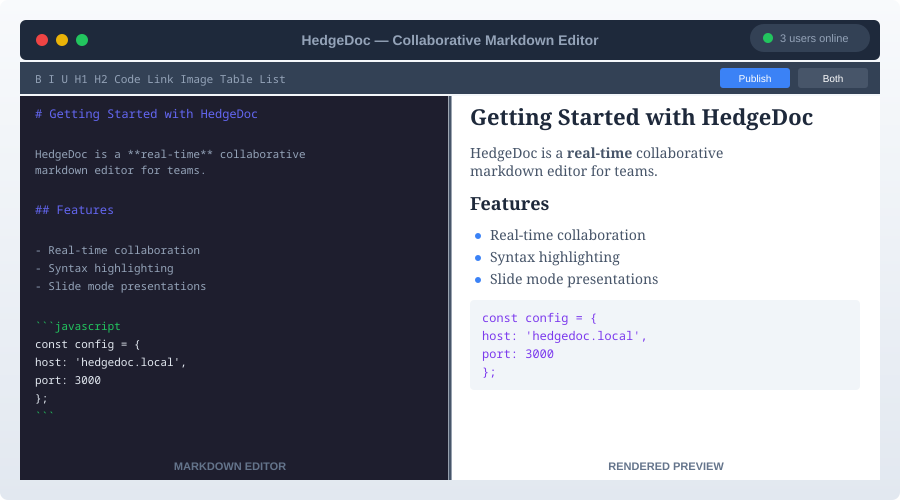This screenshot has height=500, width=900.
Task: Click 'port: 3000' in the editor
Action: pyautogui.click(x=68, y=380)
